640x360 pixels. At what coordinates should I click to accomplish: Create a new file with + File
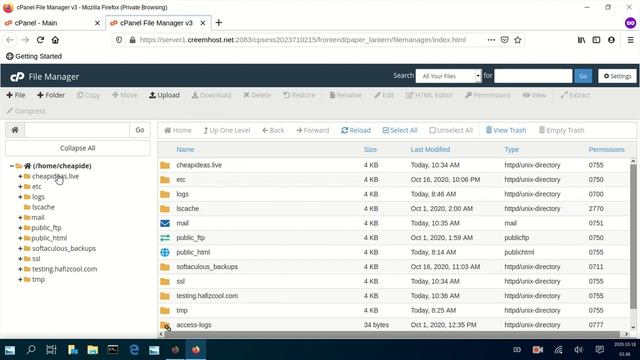pos(16,95)
